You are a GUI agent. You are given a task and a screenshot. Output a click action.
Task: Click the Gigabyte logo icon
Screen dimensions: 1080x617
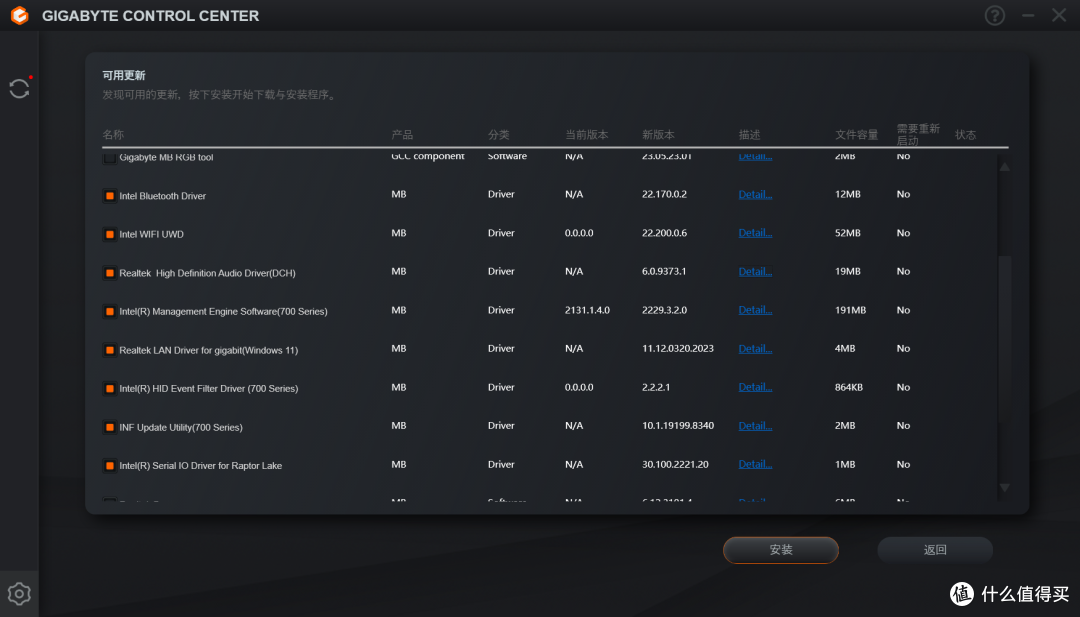[x=19, y=15]
